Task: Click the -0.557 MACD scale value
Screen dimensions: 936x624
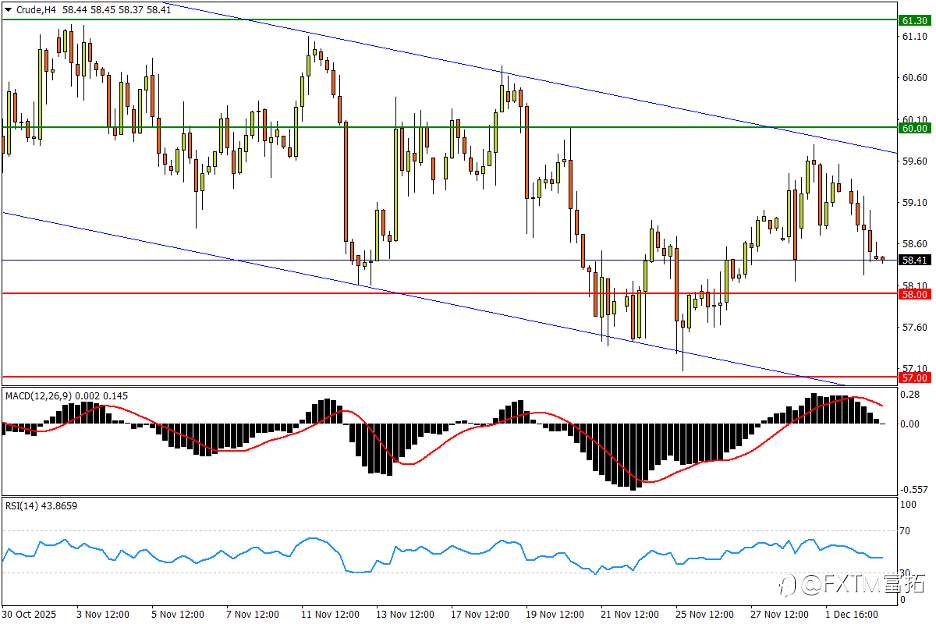Action: (x=914, y=490)
